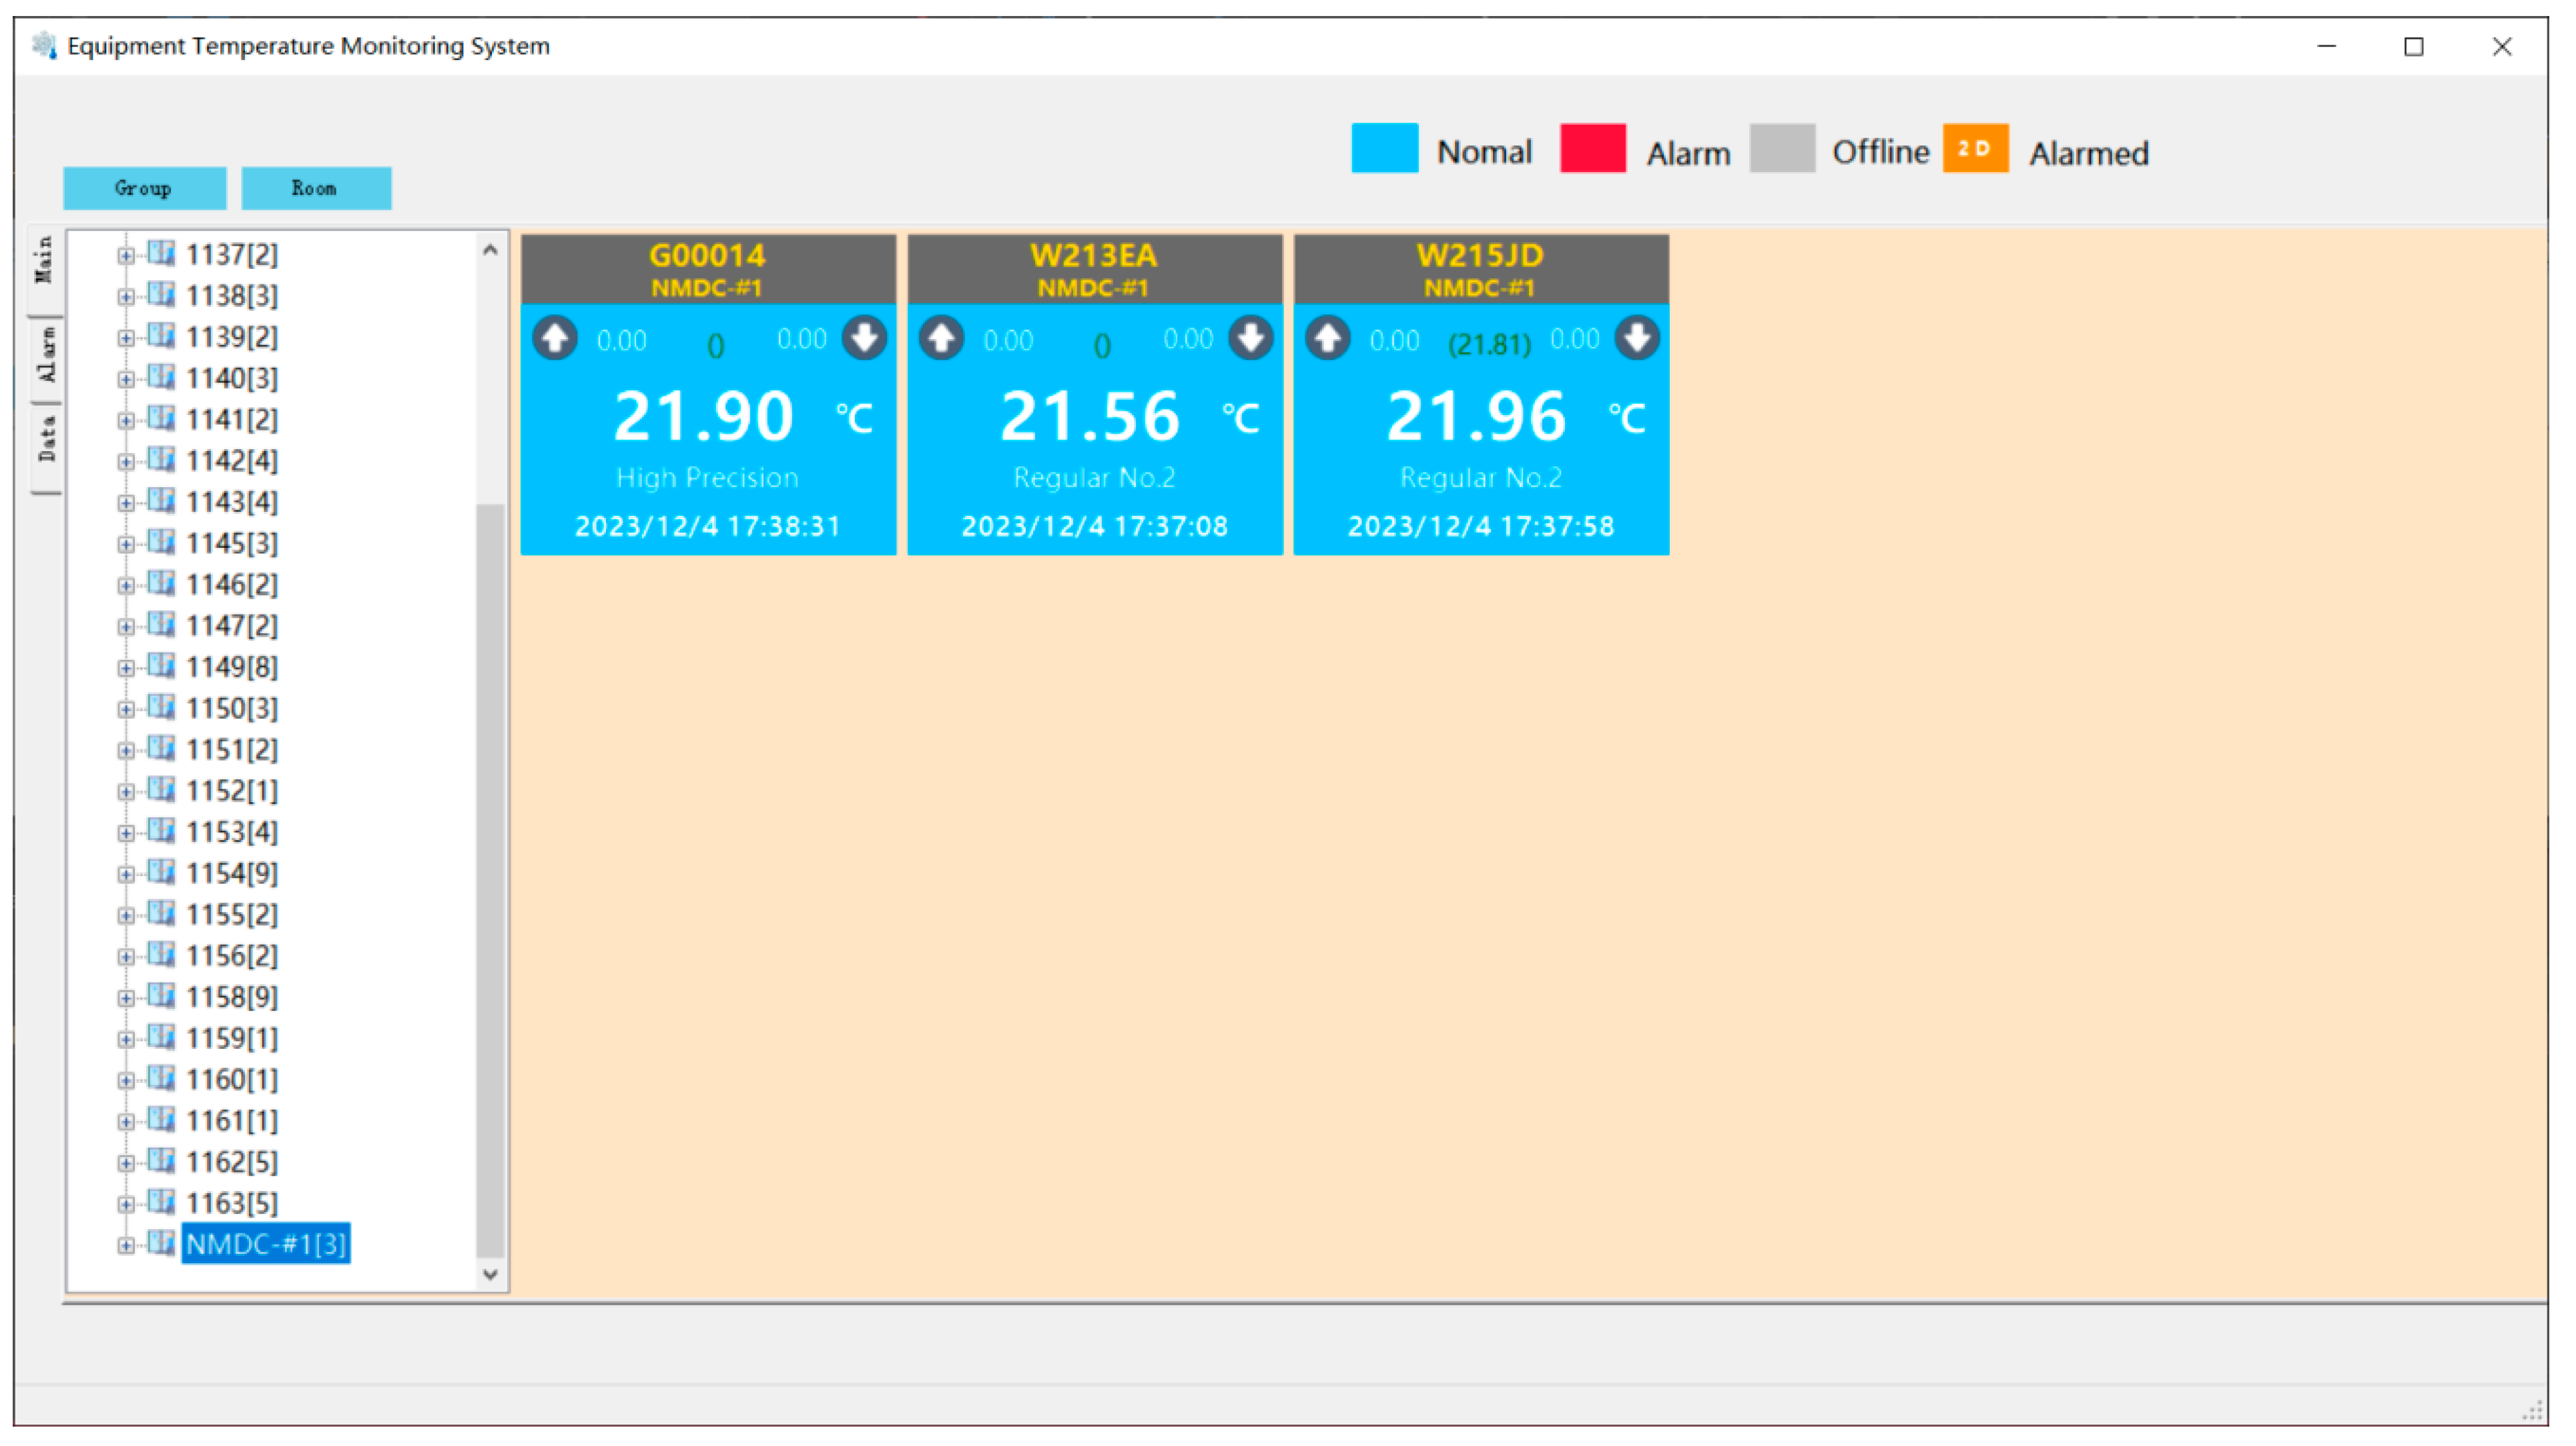
Task: Select tree item 1158[9]
Action: (x=232, y=997)
